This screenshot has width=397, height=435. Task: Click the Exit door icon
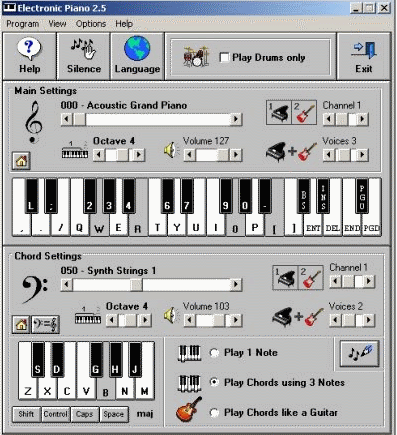coord(364,50)
